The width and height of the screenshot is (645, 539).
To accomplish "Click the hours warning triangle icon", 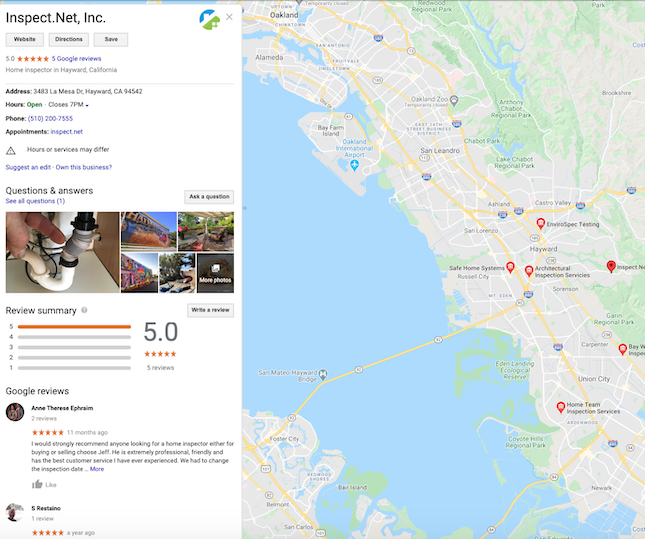I will 11,151.
